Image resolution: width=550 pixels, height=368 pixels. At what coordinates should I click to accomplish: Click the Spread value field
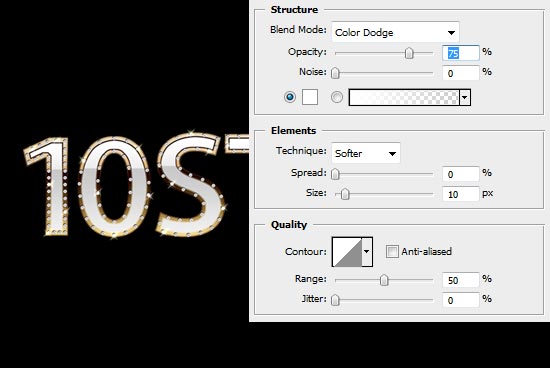coord(461,174)
